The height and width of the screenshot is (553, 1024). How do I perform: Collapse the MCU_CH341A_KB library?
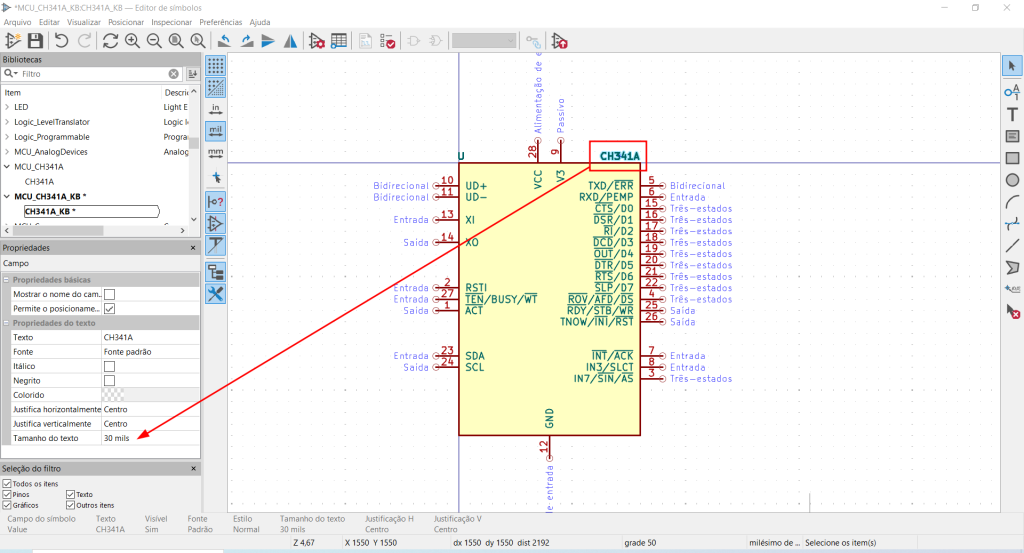[x=7, y=197]
